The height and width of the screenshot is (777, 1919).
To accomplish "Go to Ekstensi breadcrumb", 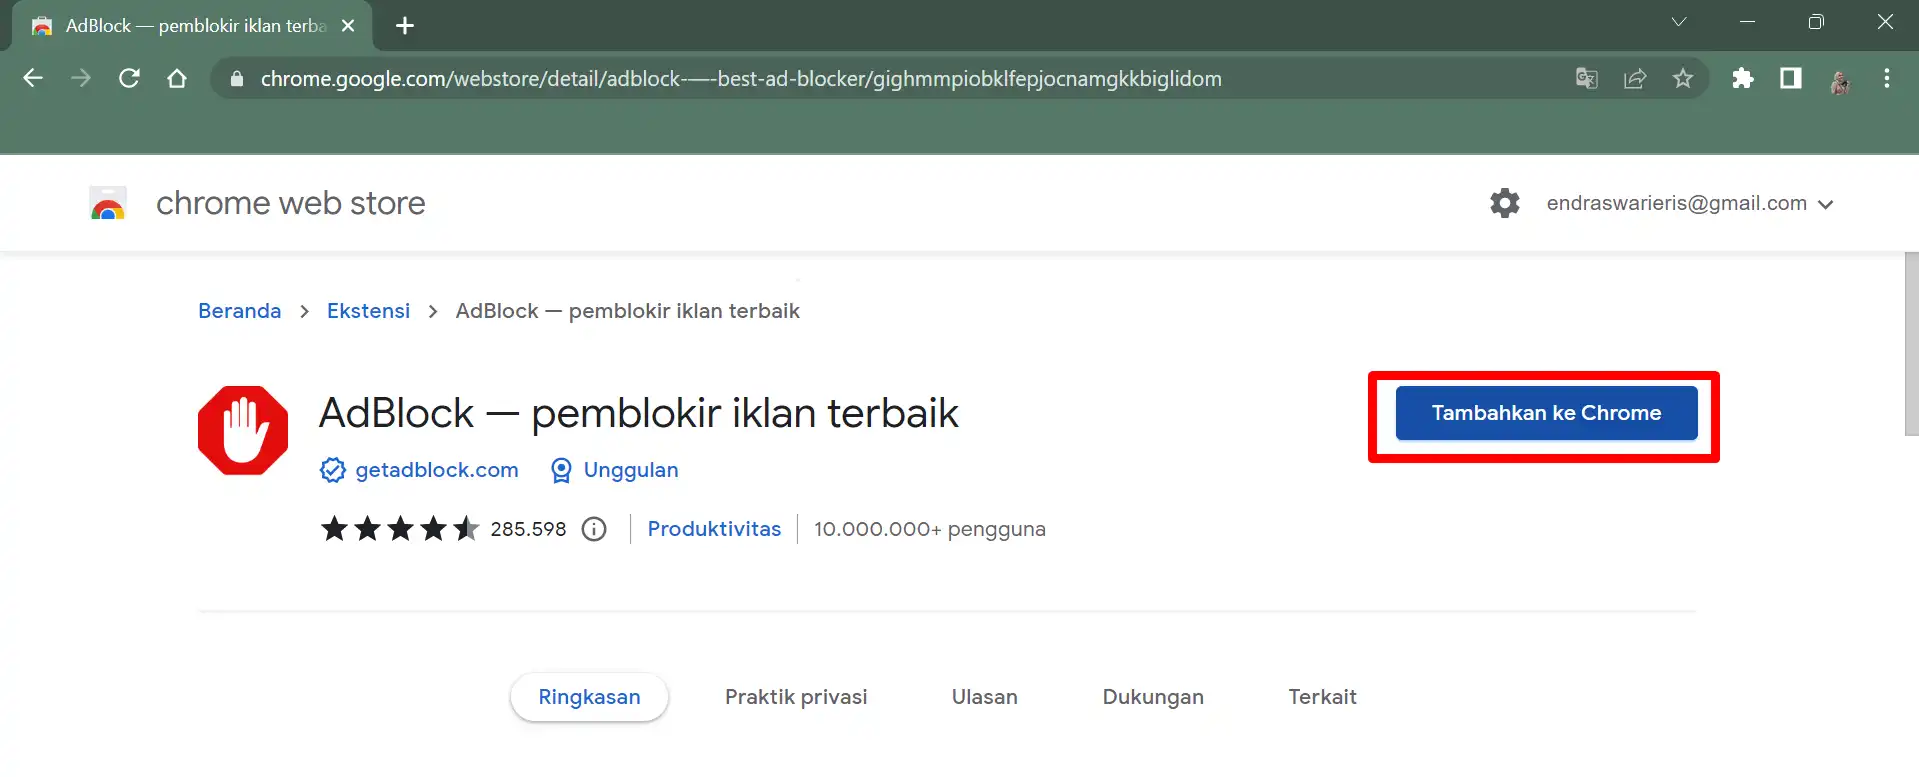I will coord(368,311).
